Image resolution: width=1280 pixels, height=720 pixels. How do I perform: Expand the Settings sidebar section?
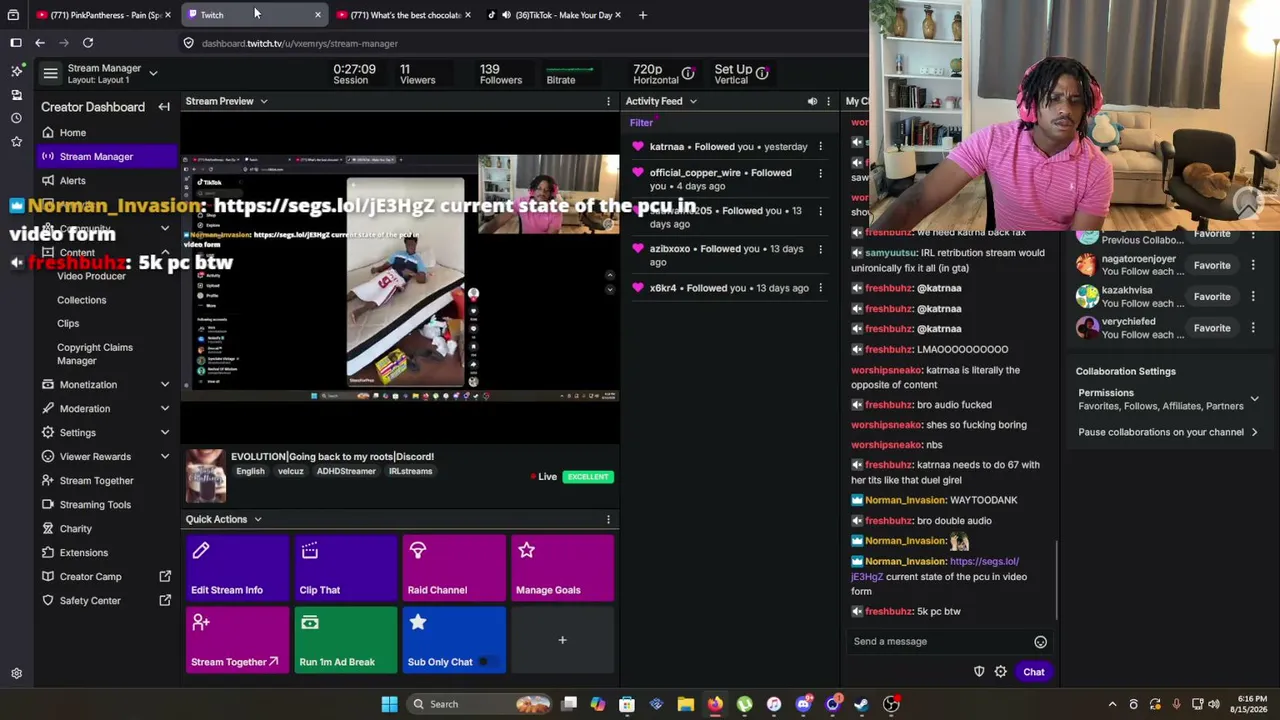[165, 433]
